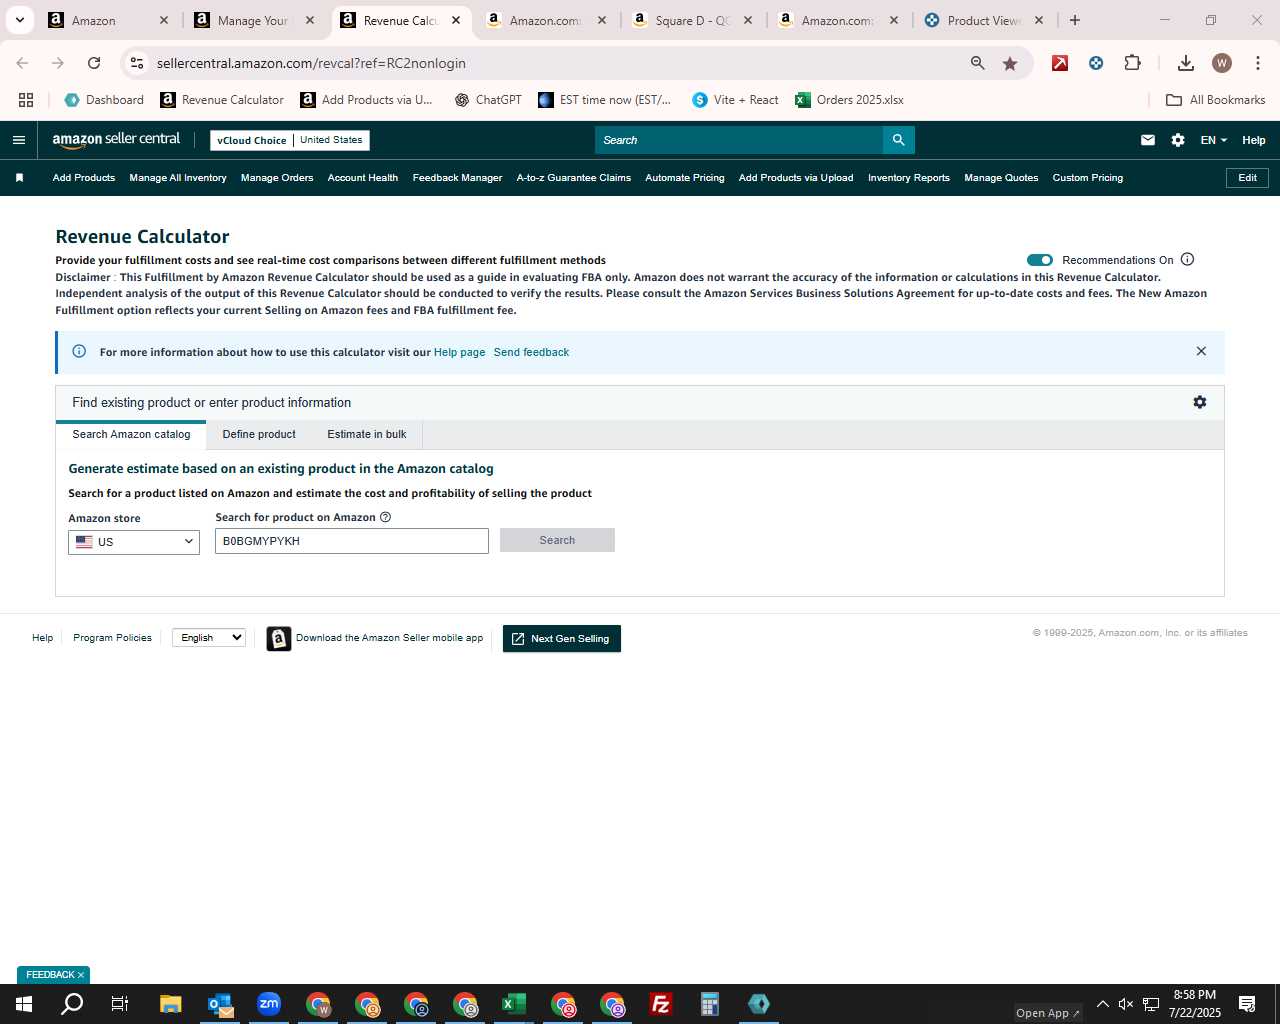
Task: Click the Search button for the product
Action: tap(557, 540)
